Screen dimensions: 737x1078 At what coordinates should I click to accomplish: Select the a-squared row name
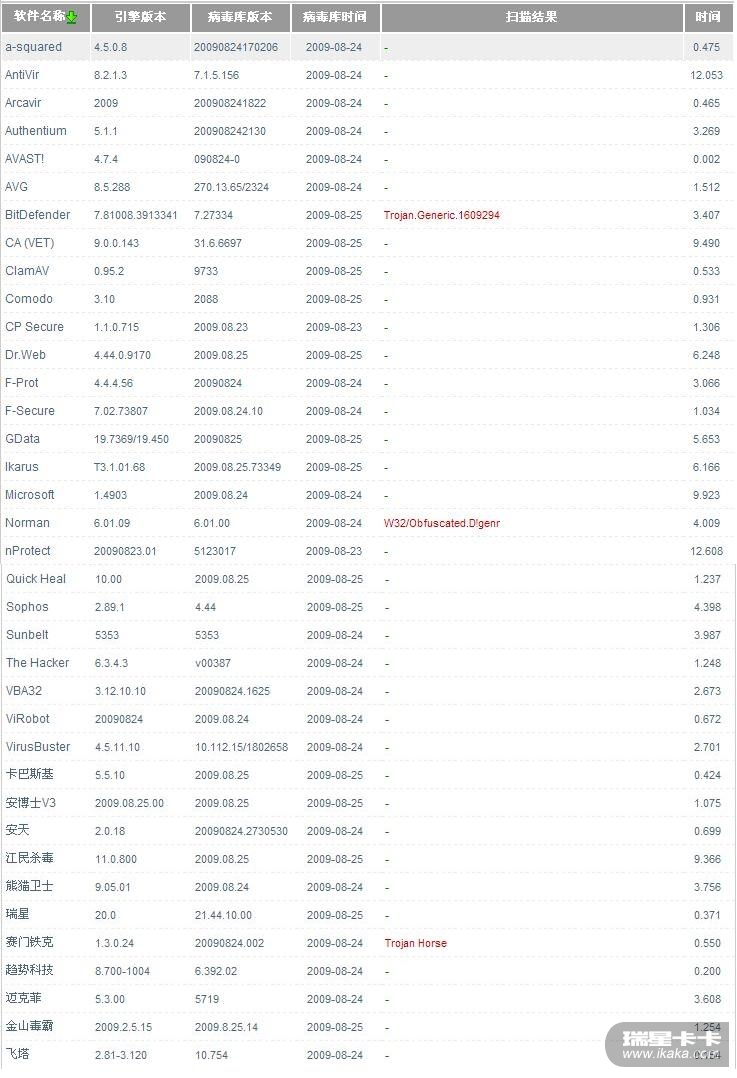tap(33, 47)
